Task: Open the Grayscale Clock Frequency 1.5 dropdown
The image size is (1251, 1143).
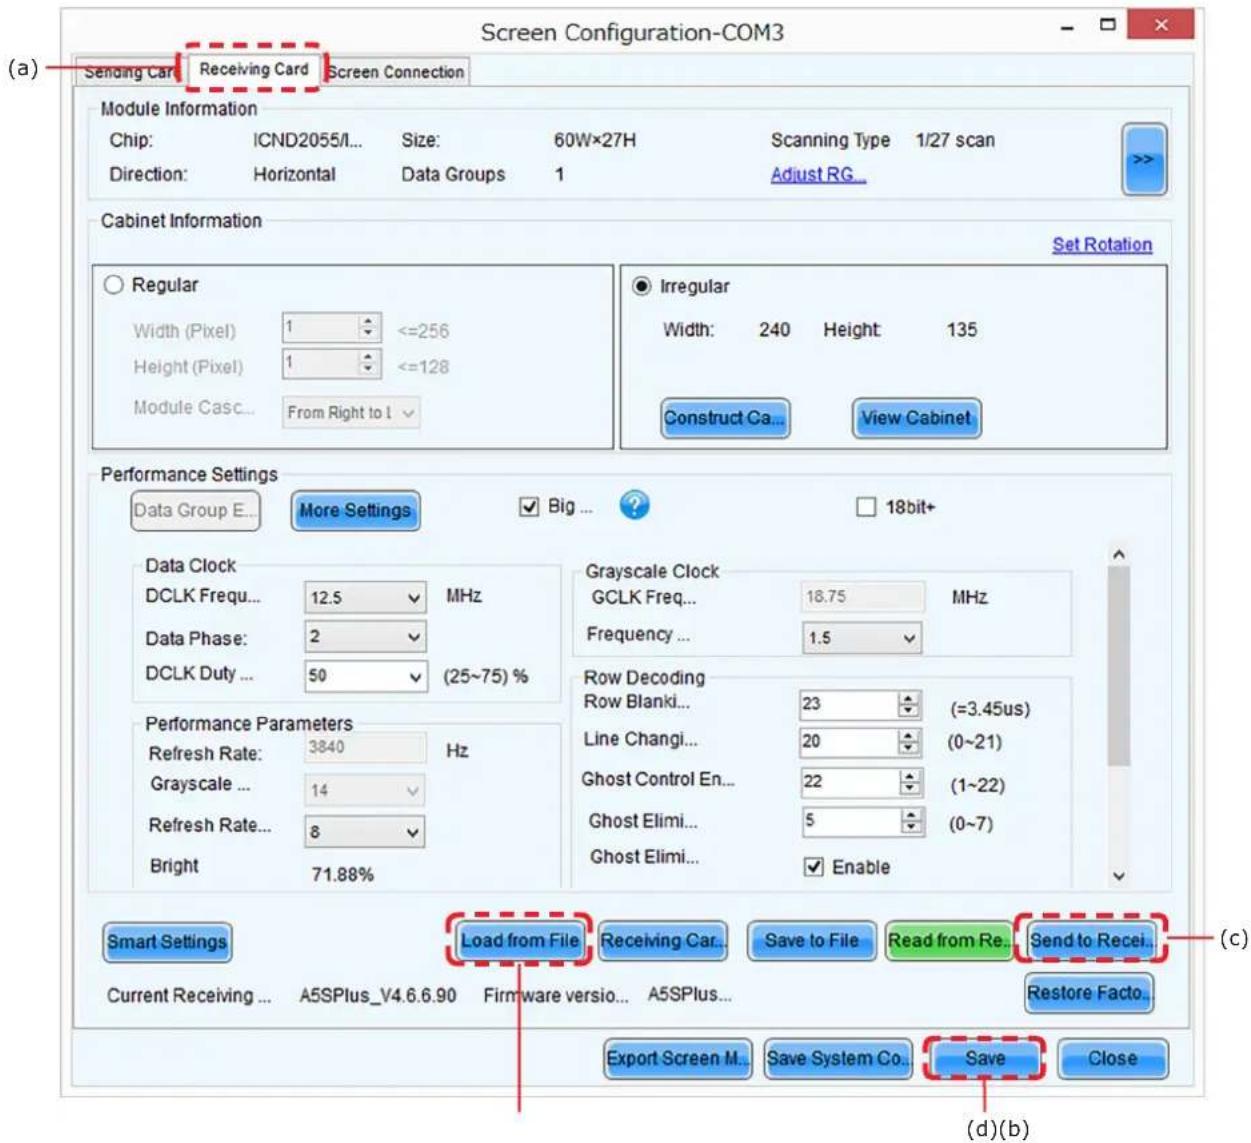Action: (862, 637)
